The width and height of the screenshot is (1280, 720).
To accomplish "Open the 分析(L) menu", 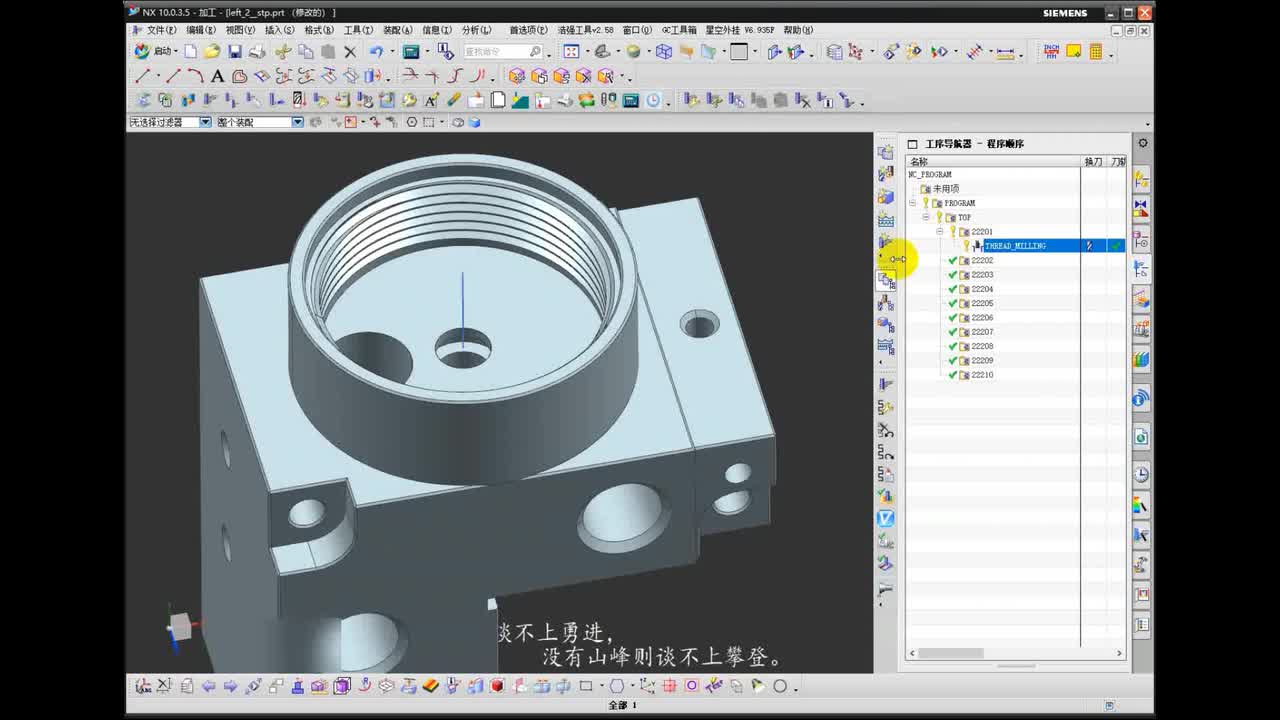I will coord(476,30).
